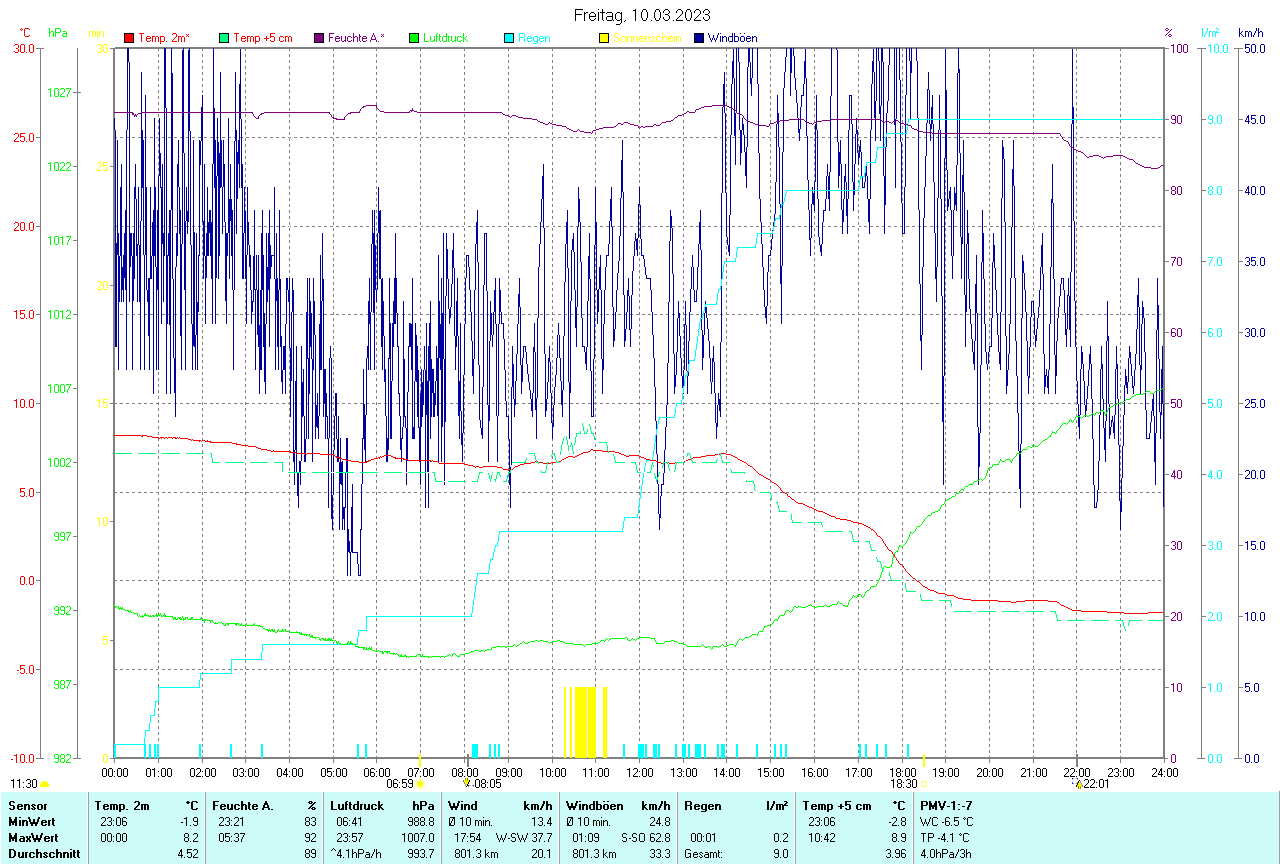
Task: Click the Luftdruck column header in the table
Action: tap(357, 805)
